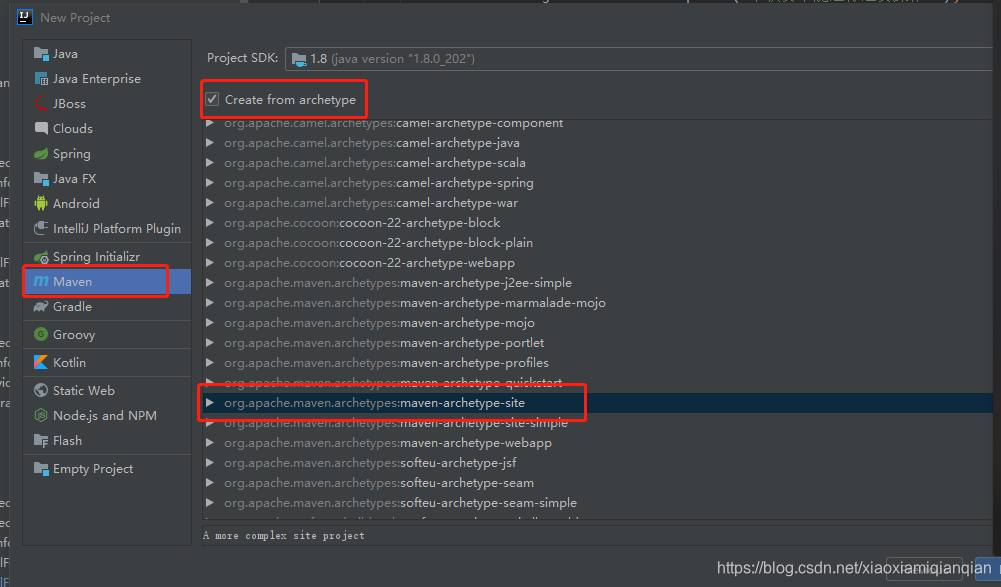Select softeu-archetype-seam-simple archetype
This screenshot has width=1001, height=587.
point(400,503)
